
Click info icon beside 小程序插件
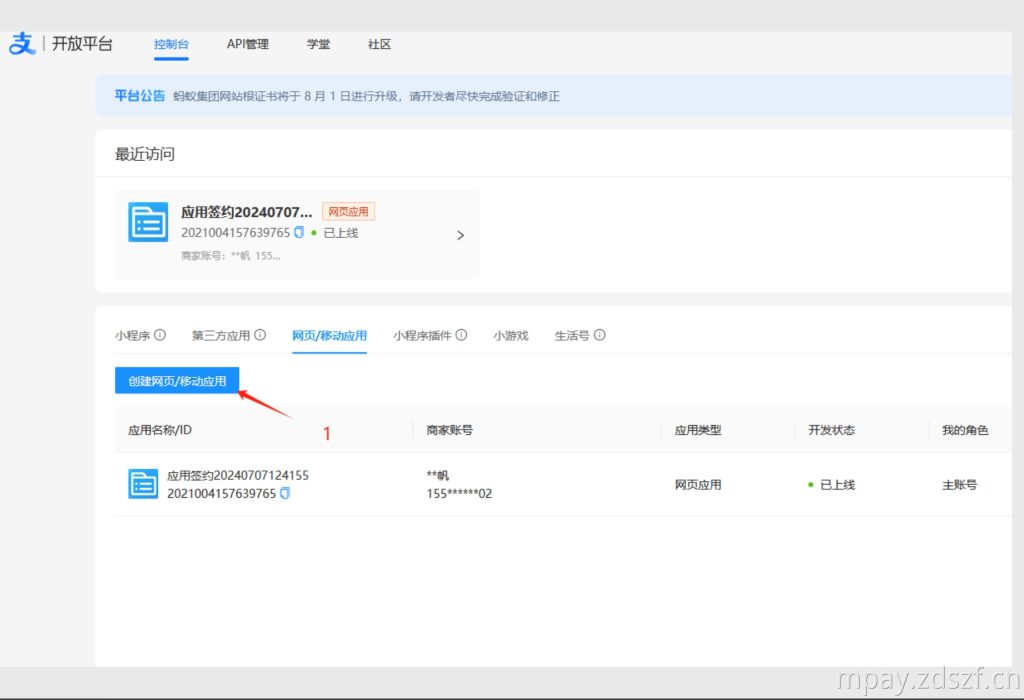461,336
